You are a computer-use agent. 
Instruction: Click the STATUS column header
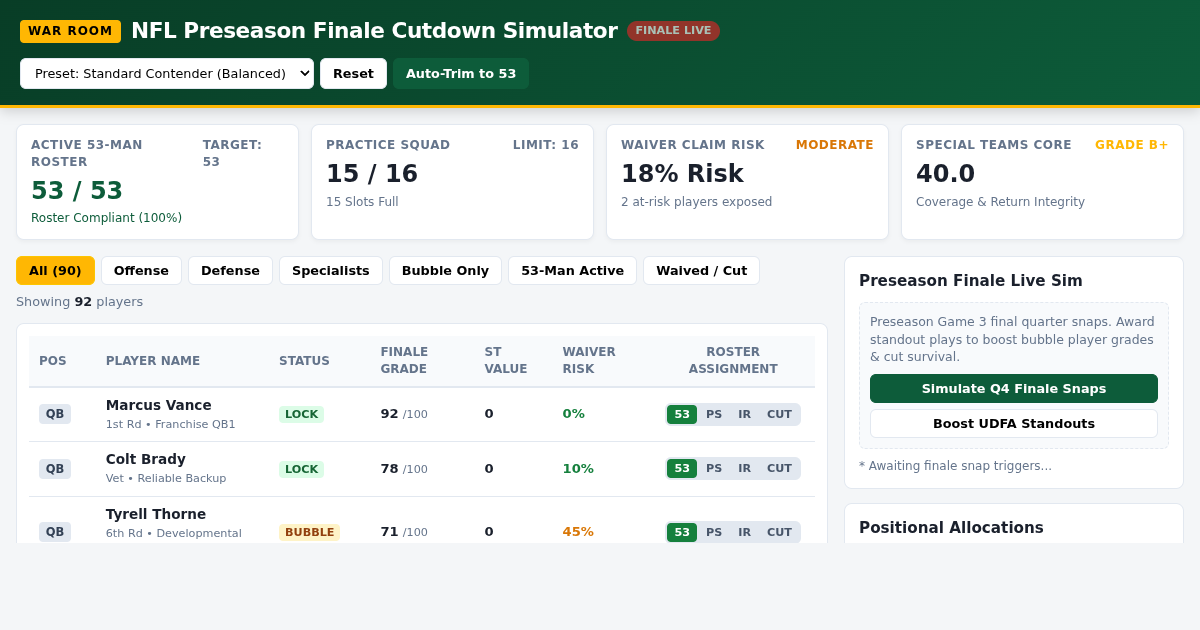click(x=304, y=361)
